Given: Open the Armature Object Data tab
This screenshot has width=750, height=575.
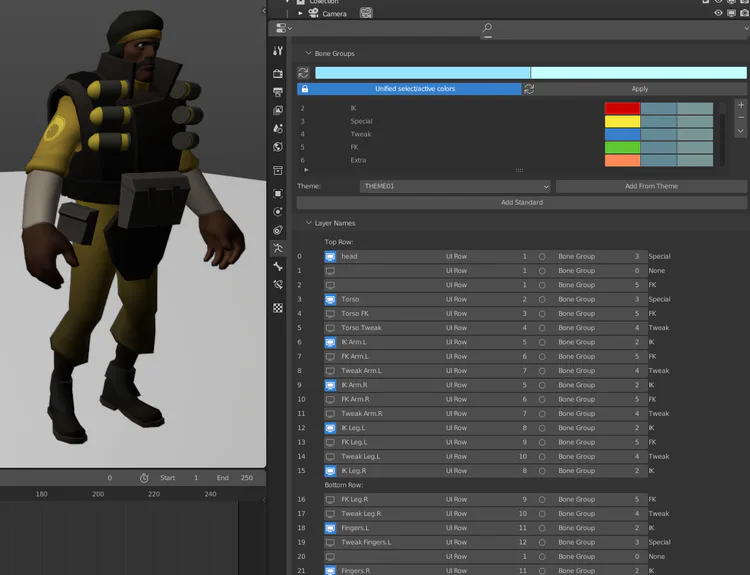Looking at the screenshot, I should (278, 248).
